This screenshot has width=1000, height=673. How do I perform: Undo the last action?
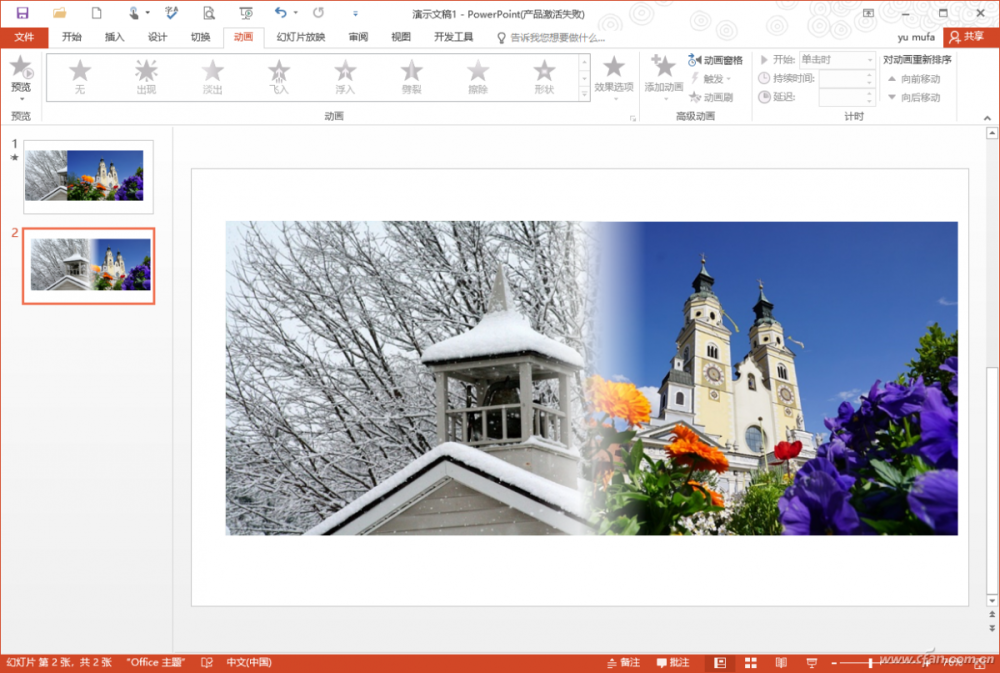pyautogui.click(x=280, y=13)
